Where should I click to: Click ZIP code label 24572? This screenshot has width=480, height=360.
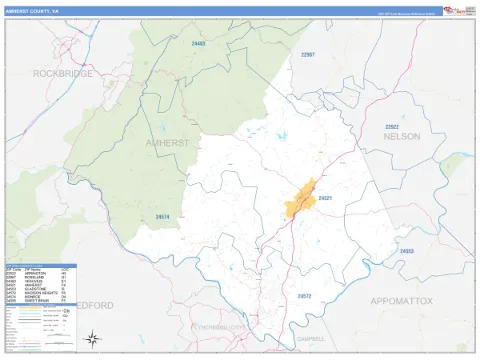click(304, 296)
